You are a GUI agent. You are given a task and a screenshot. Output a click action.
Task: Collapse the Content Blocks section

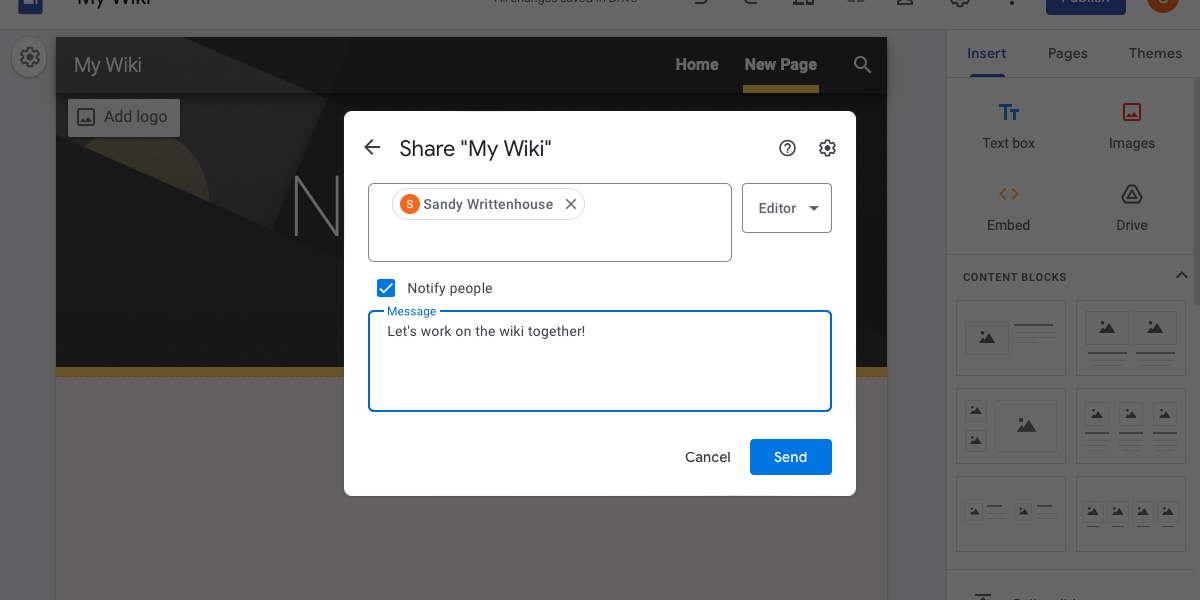(x=1182, y=276)
